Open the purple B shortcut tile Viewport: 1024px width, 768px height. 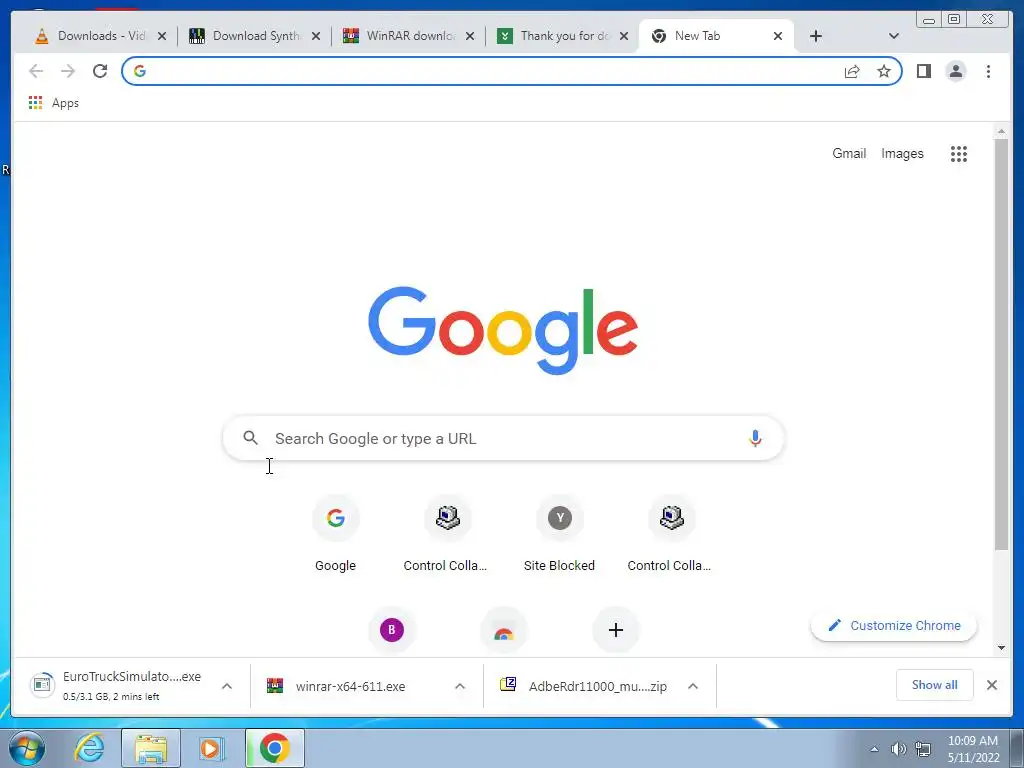pyautogui.click(x=392, y=630)
